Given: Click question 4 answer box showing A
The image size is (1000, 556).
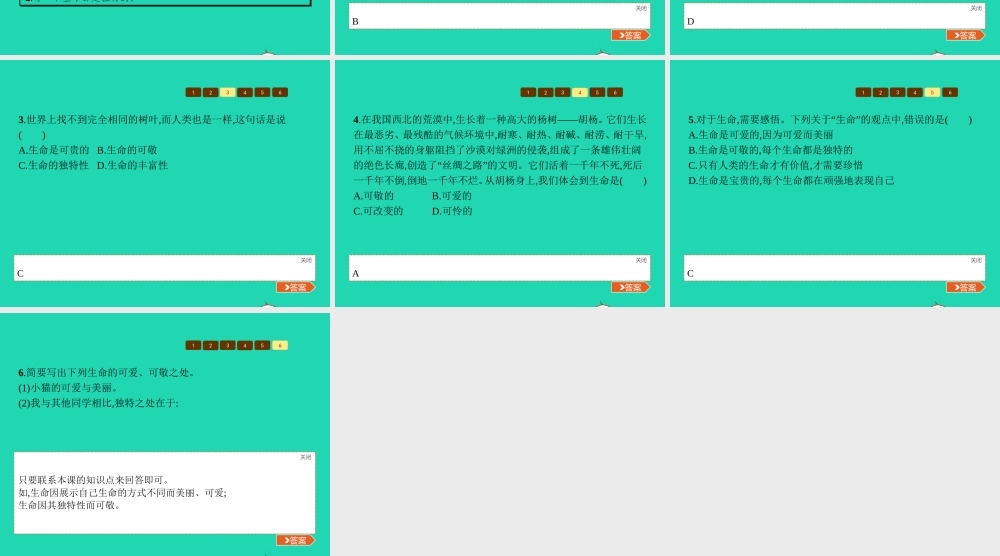Looking at the screenshot, I should click(499, 268).
